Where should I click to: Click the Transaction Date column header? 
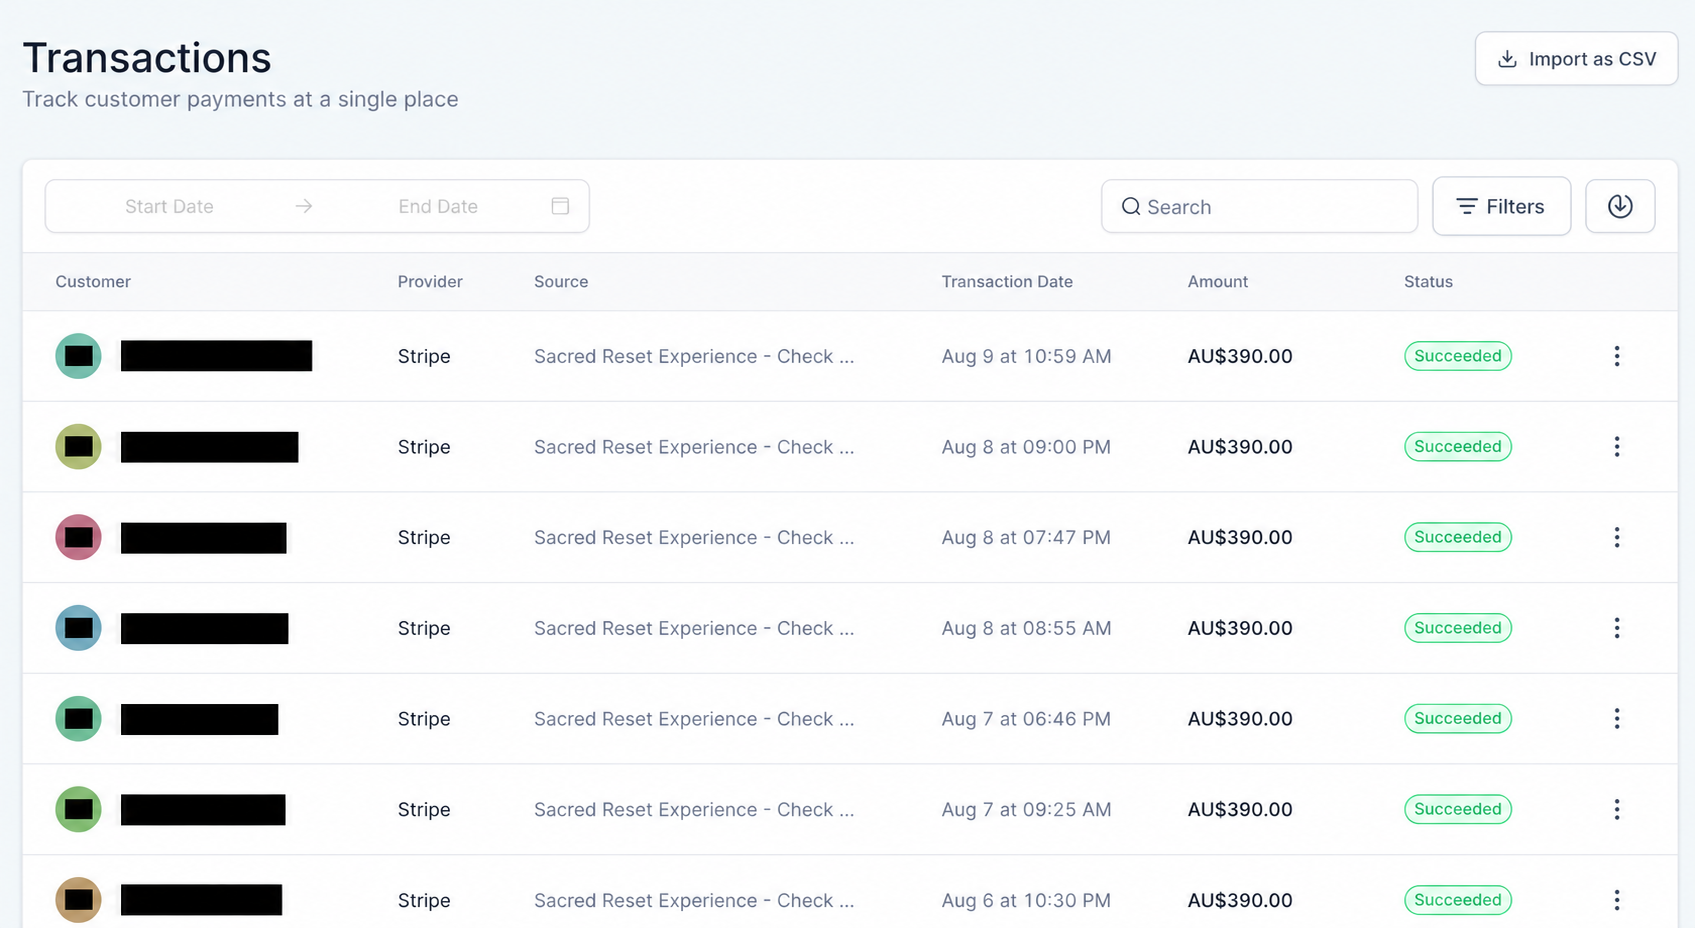click(x=1007, y=282)
